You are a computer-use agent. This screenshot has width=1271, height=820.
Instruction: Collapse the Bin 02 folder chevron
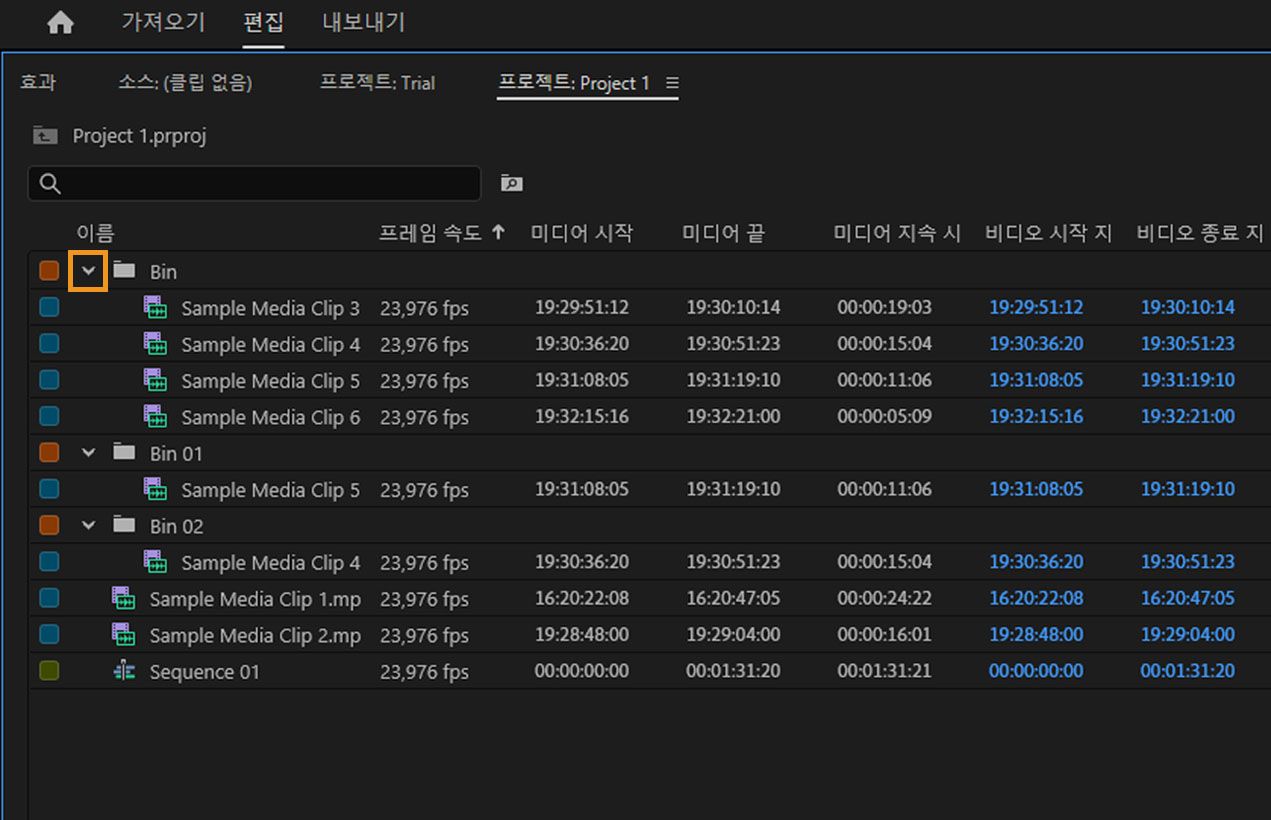pos(89,525)
